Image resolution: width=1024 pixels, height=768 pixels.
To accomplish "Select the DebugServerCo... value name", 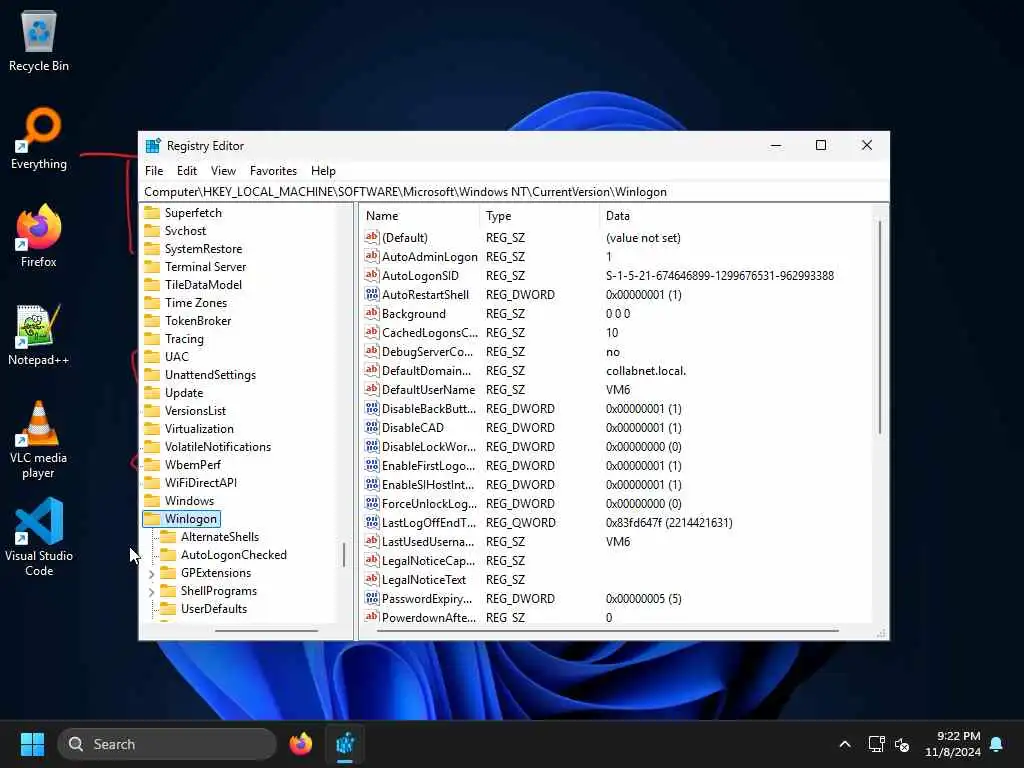I will click(427, 351).
